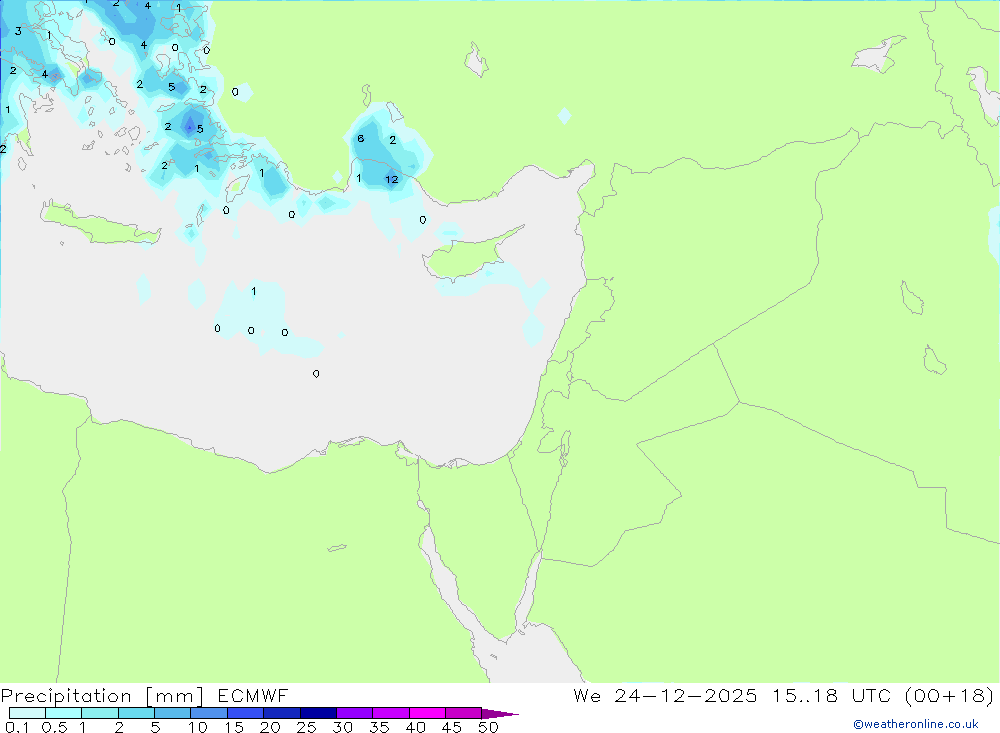Select the 40–45 mm magenta legend swatch

427,713
